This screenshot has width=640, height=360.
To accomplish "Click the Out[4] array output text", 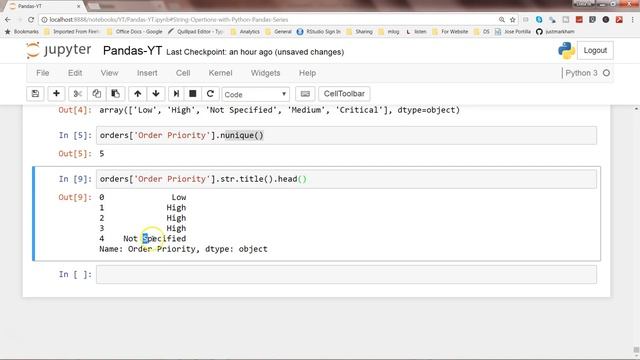I will 280,110.
